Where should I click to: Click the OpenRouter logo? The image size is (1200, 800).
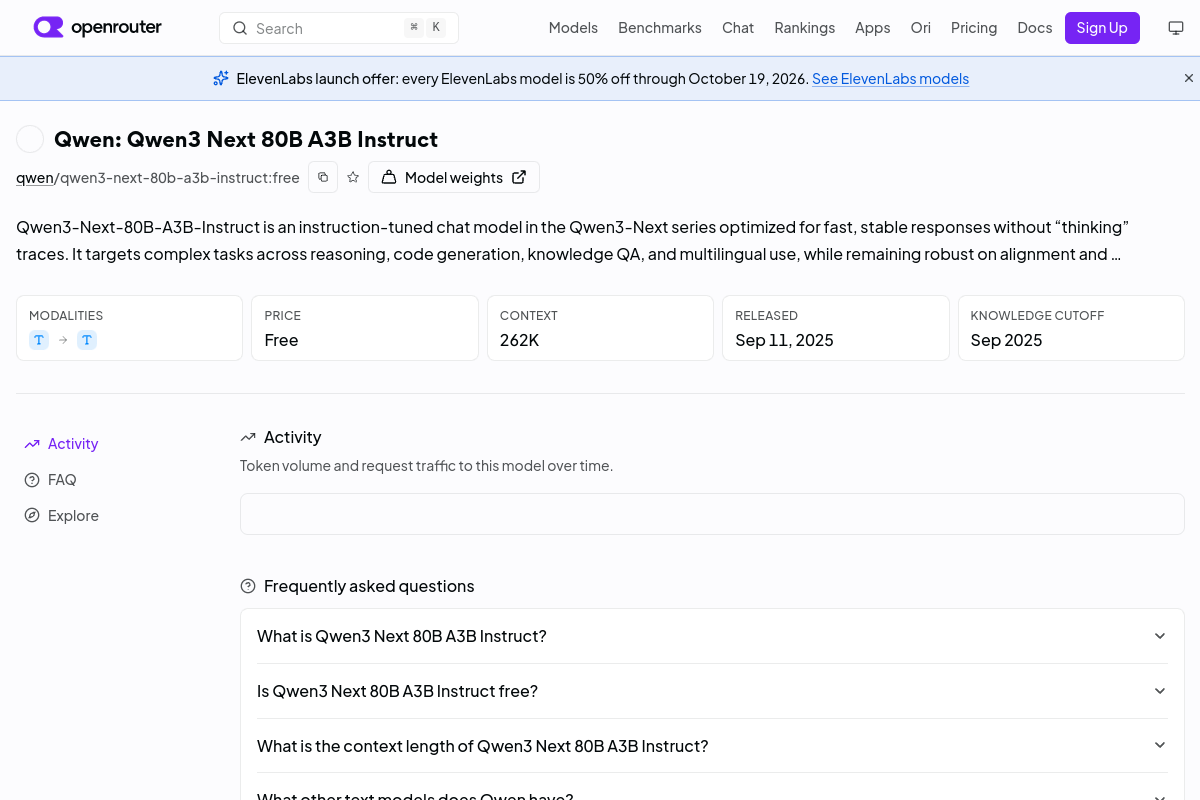(x=97, y=28)
